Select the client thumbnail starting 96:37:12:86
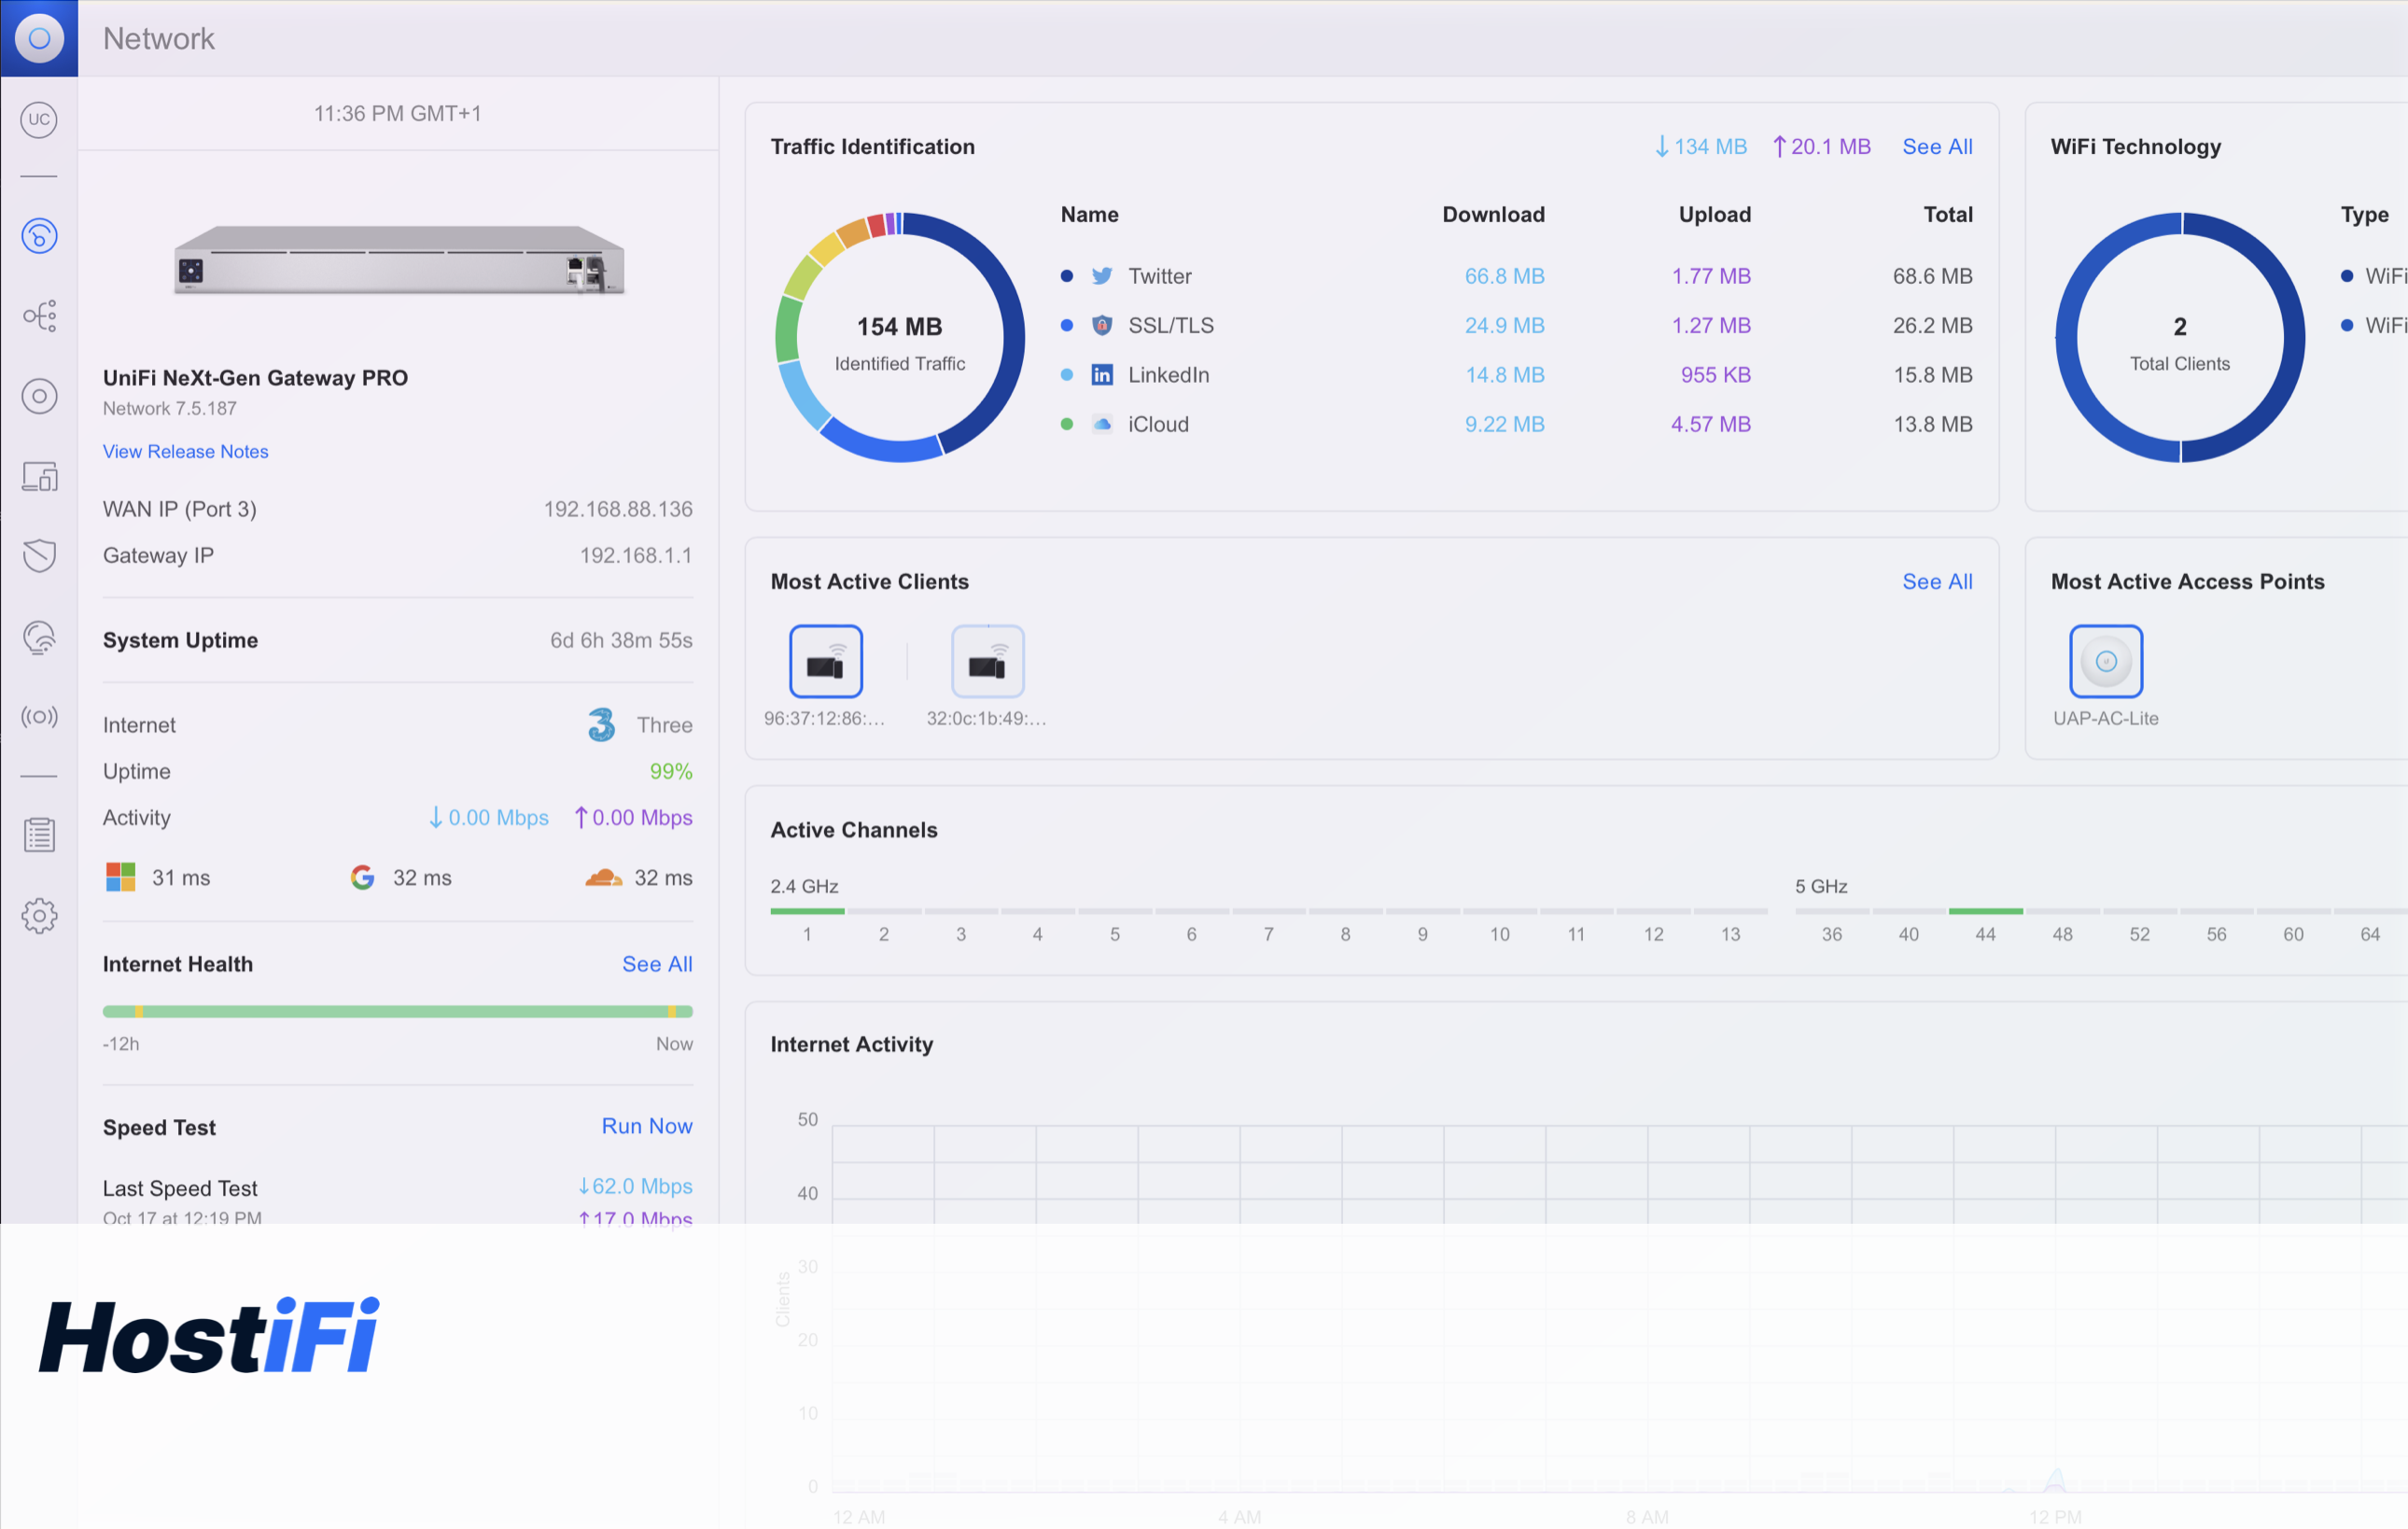2408x1529 pixels. tap(825, 661)
